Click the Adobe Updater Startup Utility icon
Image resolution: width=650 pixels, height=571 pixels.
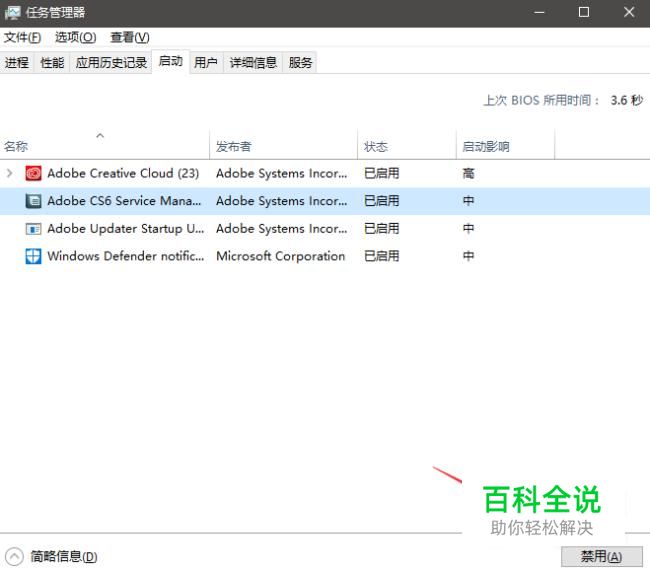[33, 228]
